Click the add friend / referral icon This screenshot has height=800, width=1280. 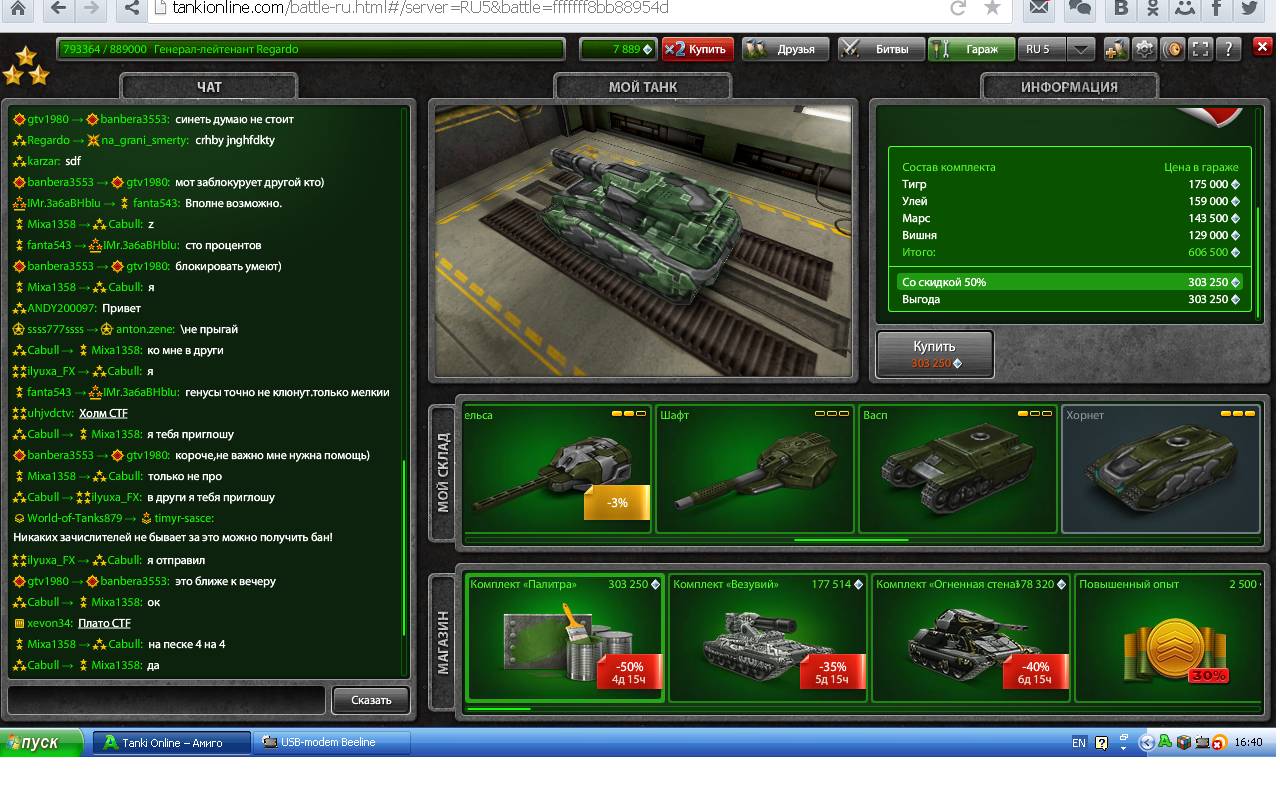1116,49
